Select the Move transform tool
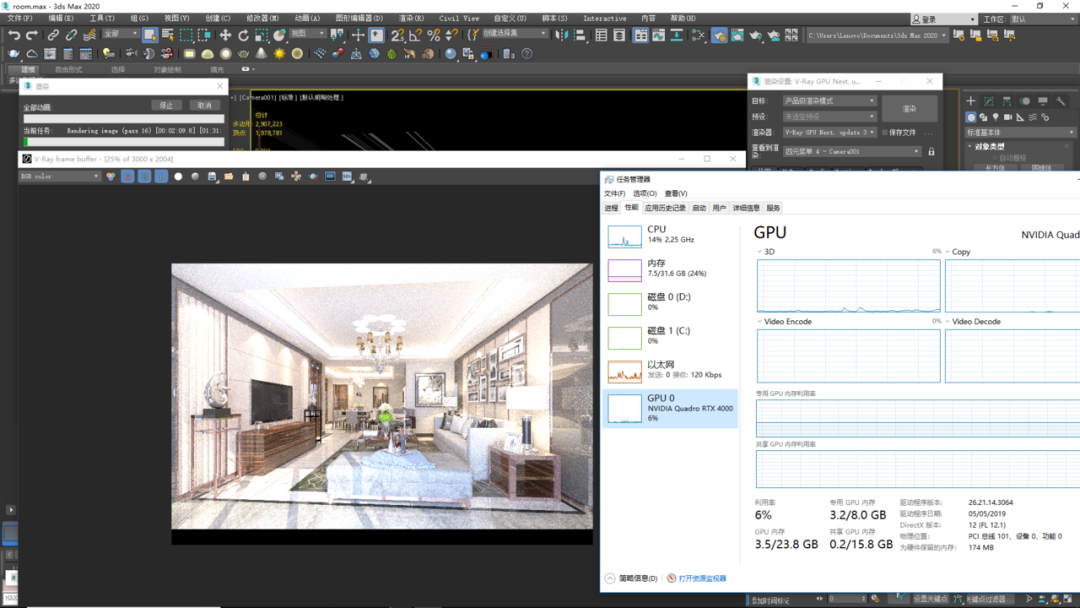Image resolution: width=1080 pixels, height=608 pixels. click(x=225, y=34)
